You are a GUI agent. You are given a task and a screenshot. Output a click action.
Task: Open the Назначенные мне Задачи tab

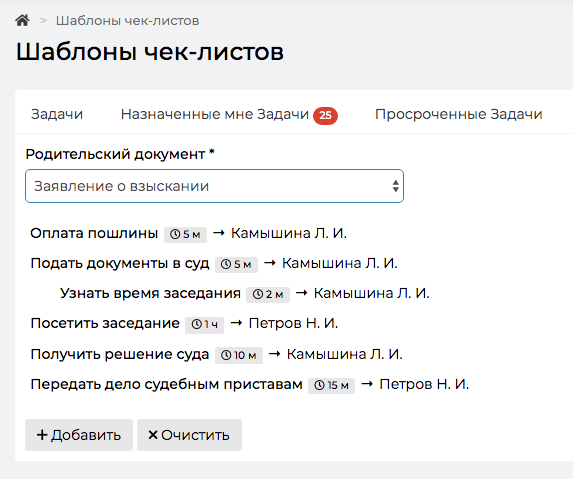[215, 114]
